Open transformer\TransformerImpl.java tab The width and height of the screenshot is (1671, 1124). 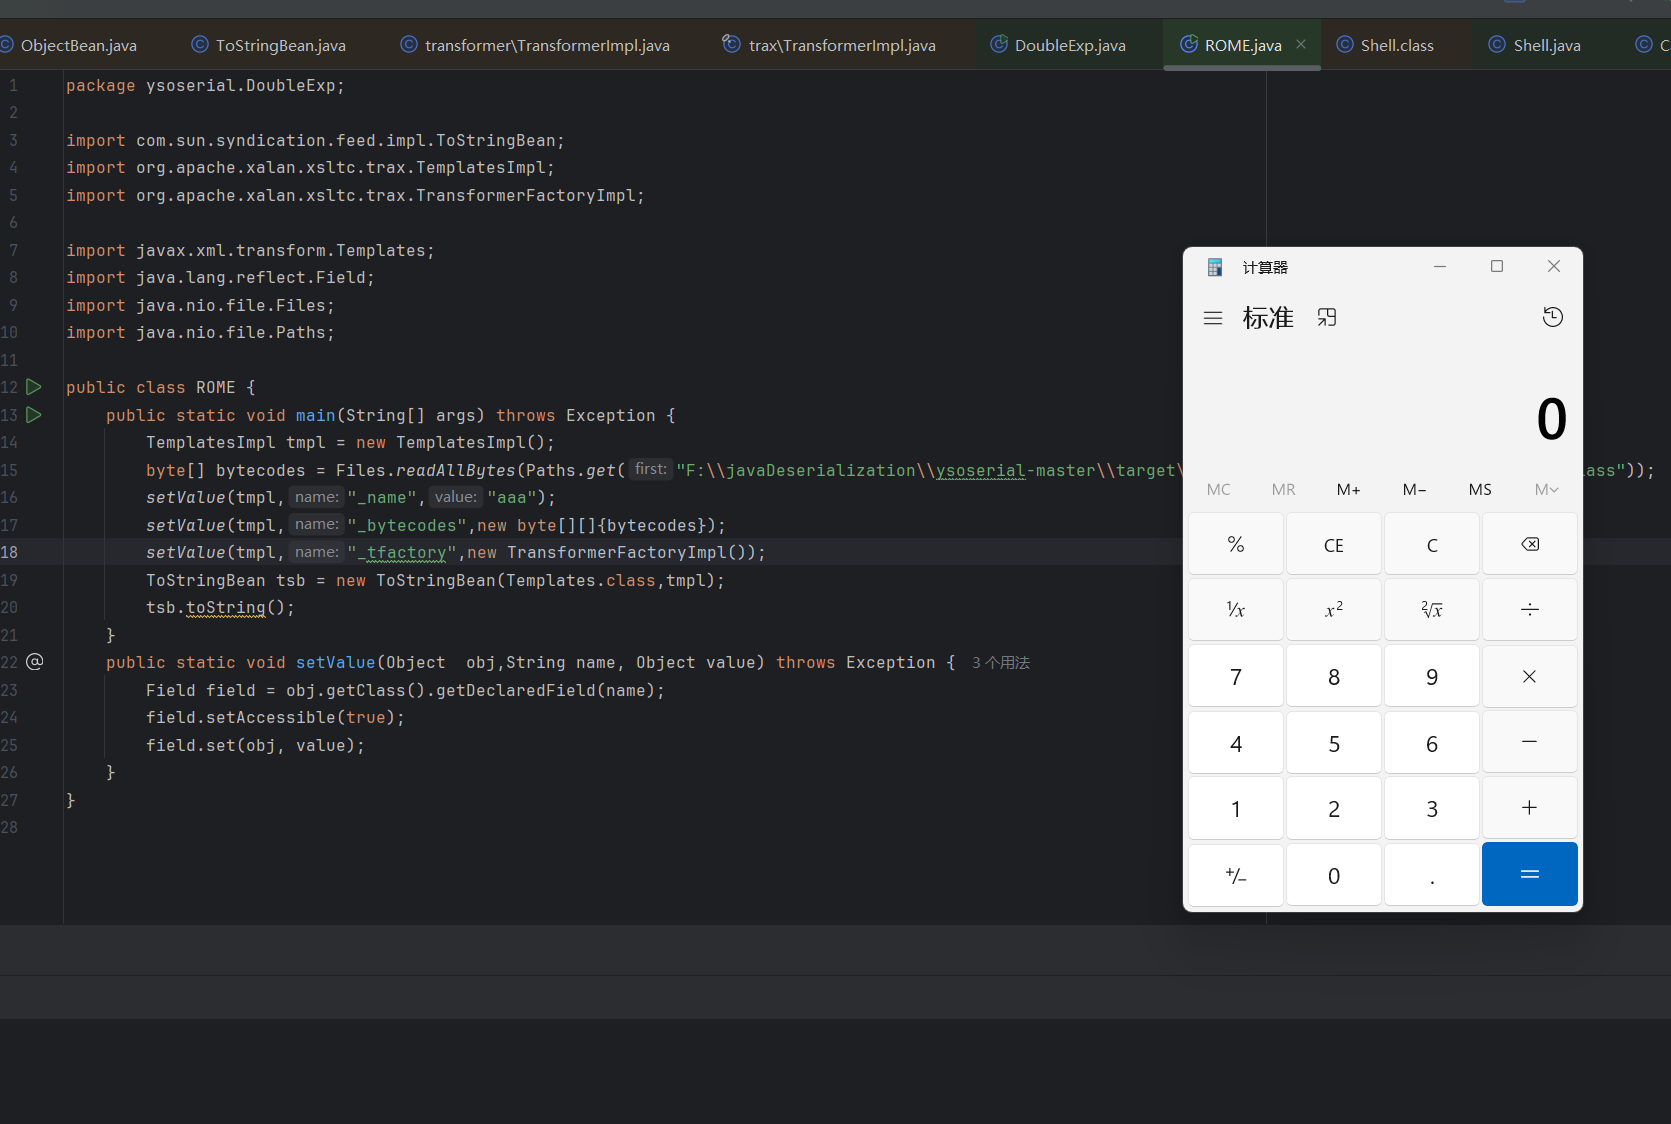pyautogui.click(x=535, y=45)
